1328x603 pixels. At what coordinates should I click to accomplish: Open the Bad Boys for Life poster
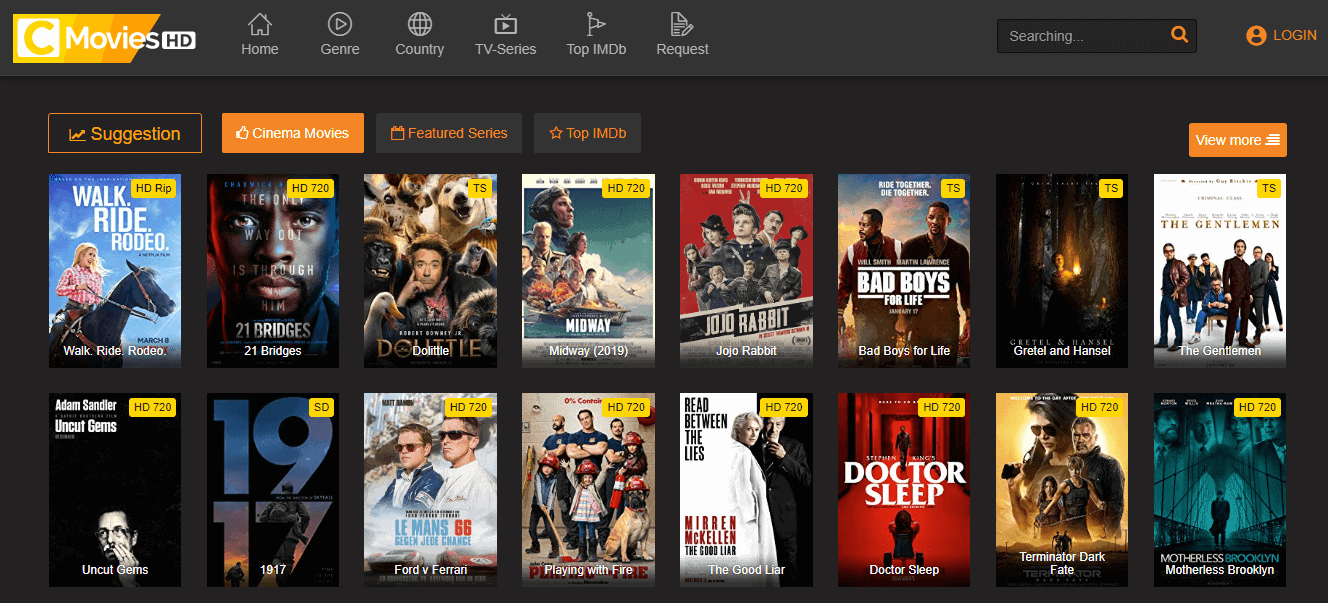[904, 271]
